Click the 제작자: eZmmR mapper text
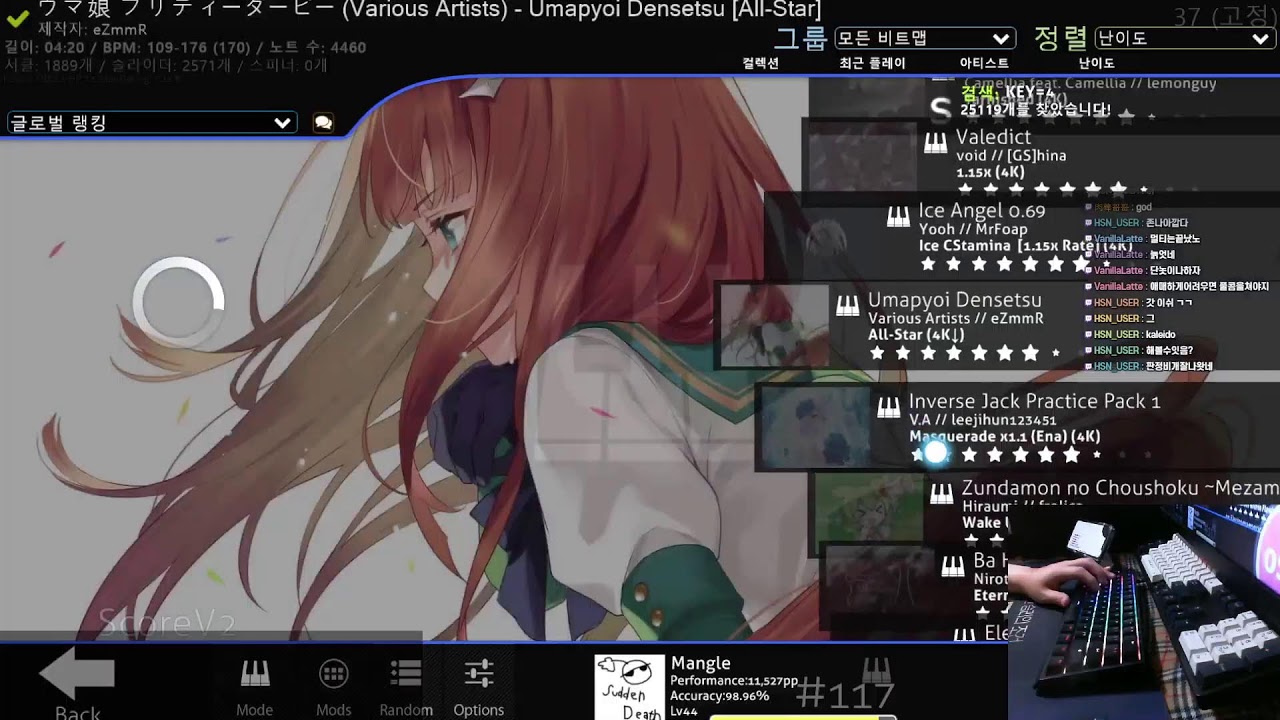The width and height of the screenshot is (1280, 720). [93, 29]
